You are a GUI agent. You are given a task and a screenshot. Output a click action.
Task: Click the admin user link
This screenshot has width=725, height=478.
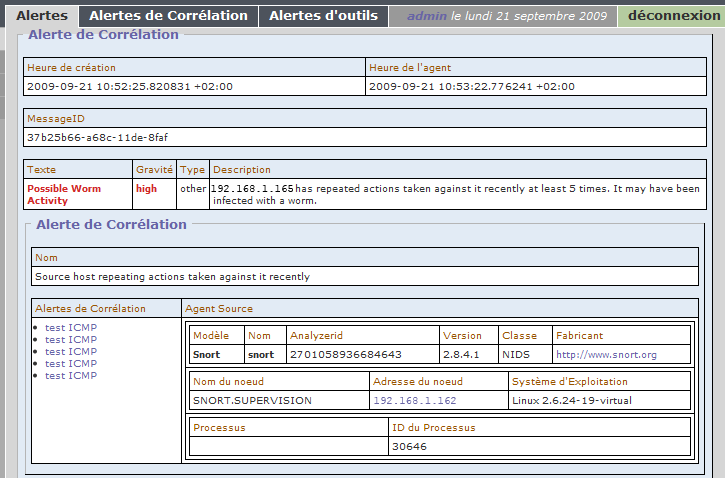tap(426, 17)
